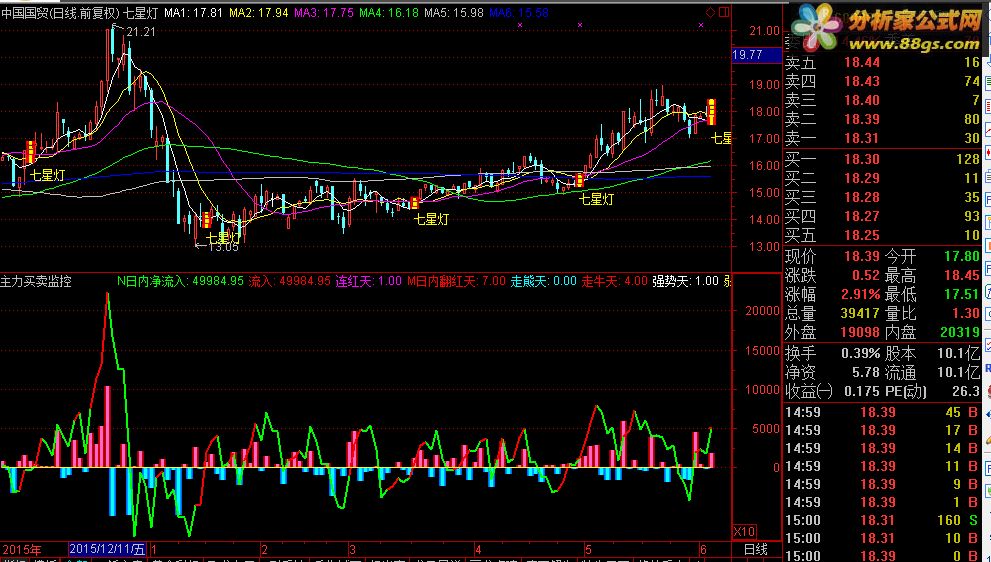Click the 15:00 tick row with 10 B

coord(882,538)
